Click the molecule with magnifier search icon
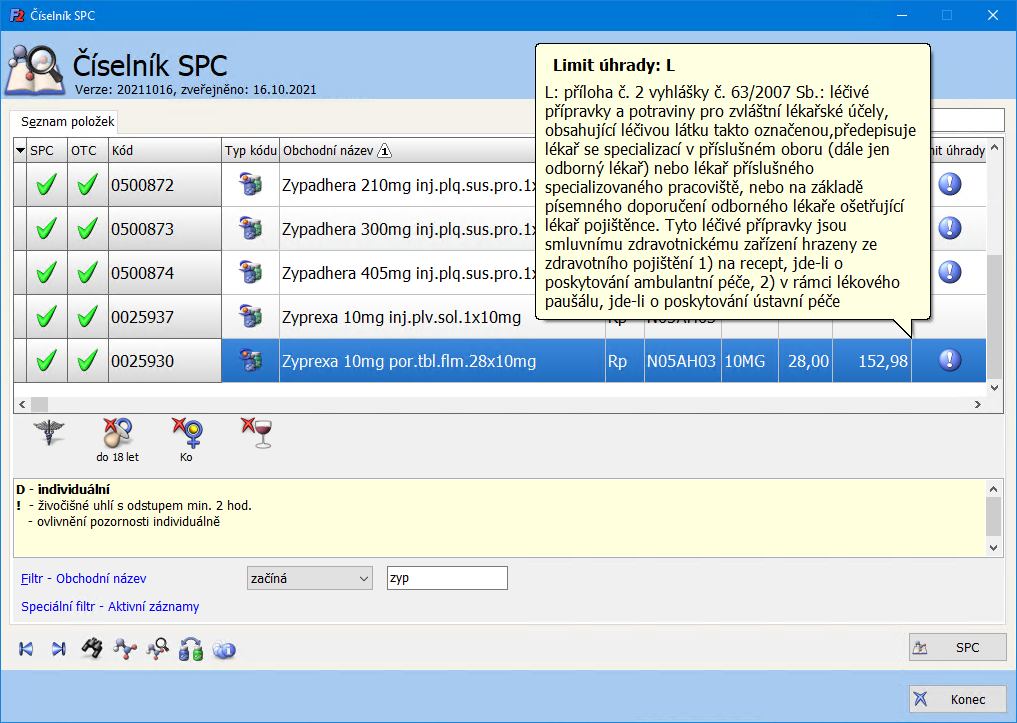1017x723 pixels. click(158, 648)
